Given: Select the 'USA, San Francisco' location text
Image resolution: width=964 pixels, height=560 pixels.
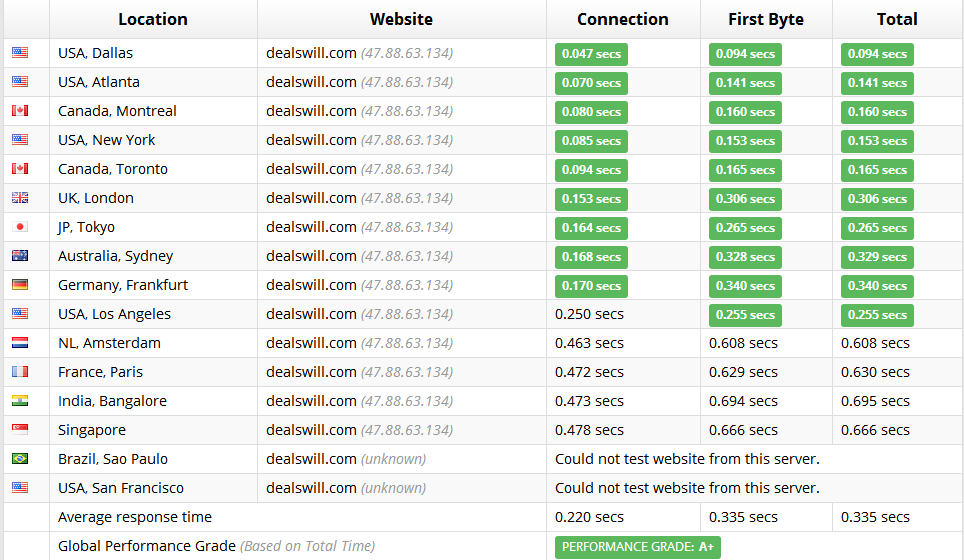Looking at the screenshot, I should tap(121, 488).
